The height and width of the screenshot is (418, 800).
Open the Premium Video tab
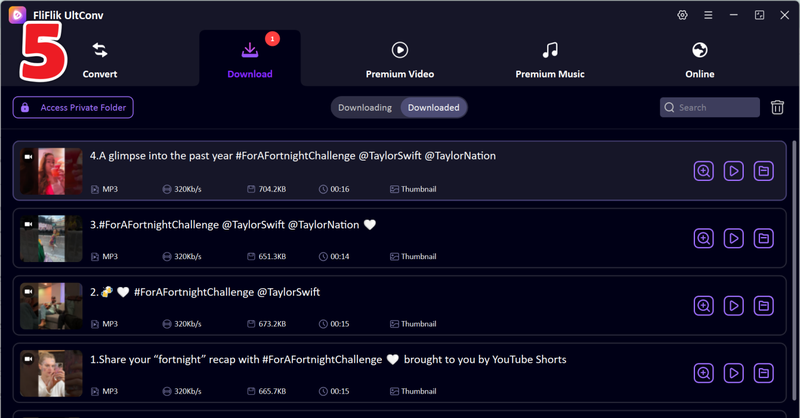point(399,60)
